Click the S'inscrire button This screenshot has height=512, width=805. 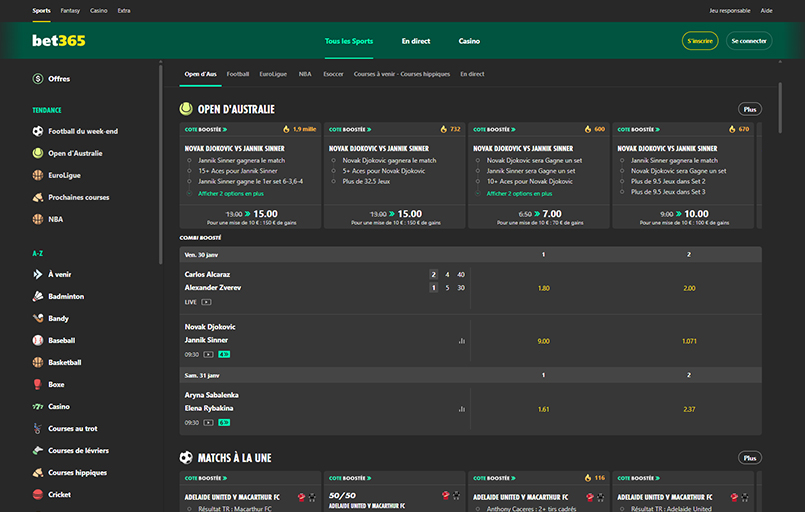coord(700,41)
